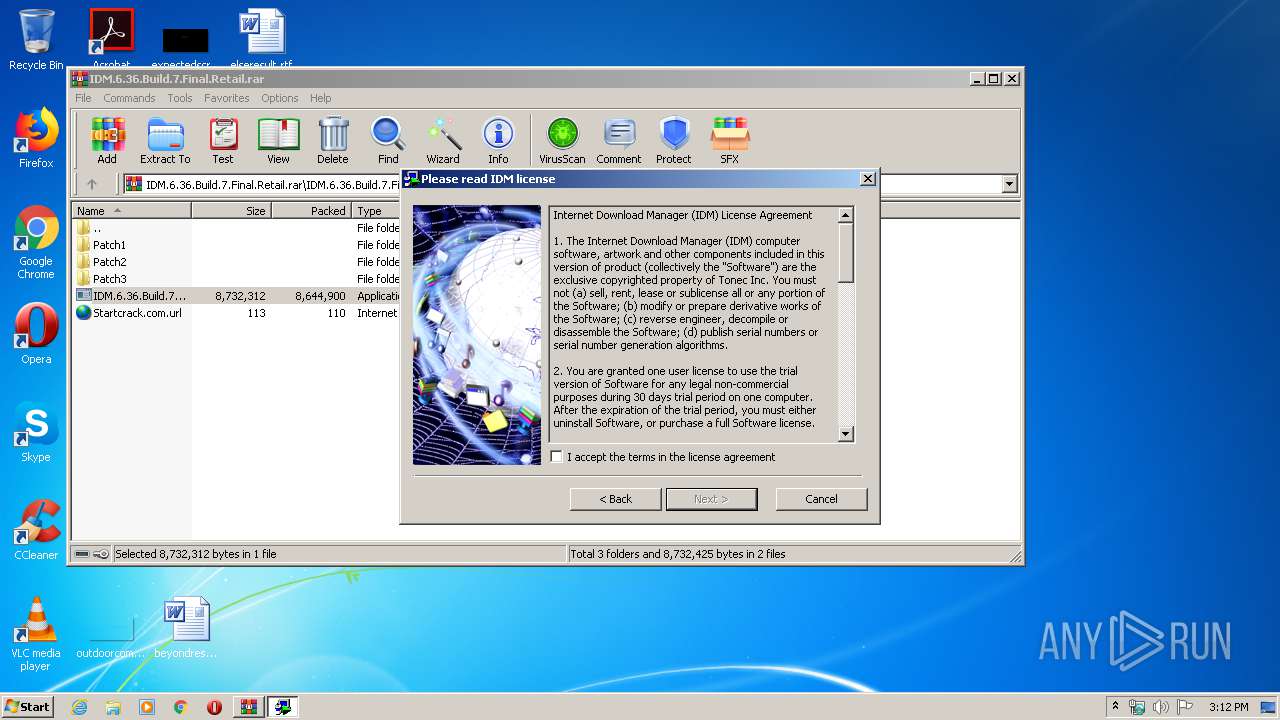Accept the license agreement terms checkbox
1280x720 pixels.
click(557, 457)
